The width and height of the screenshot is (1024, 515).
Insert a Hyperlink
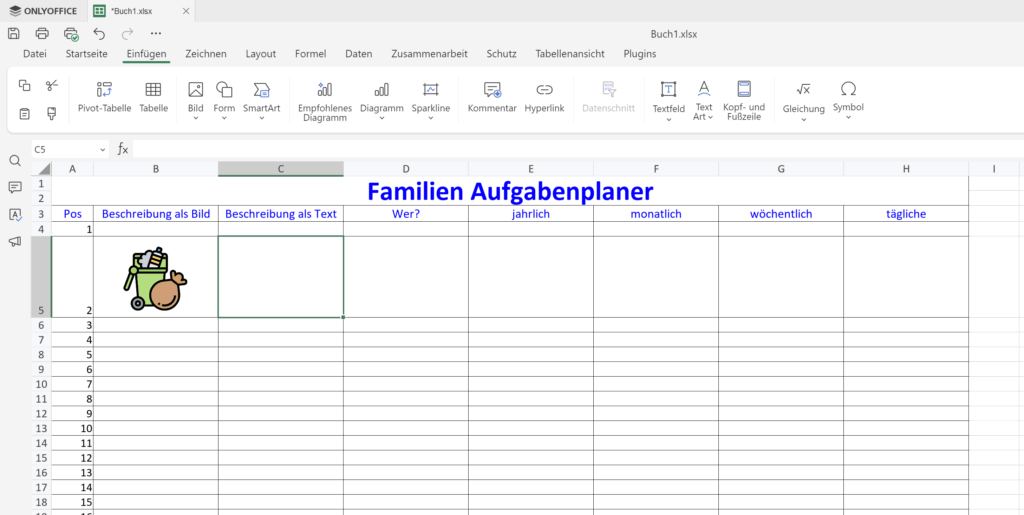tap(545, 98)
